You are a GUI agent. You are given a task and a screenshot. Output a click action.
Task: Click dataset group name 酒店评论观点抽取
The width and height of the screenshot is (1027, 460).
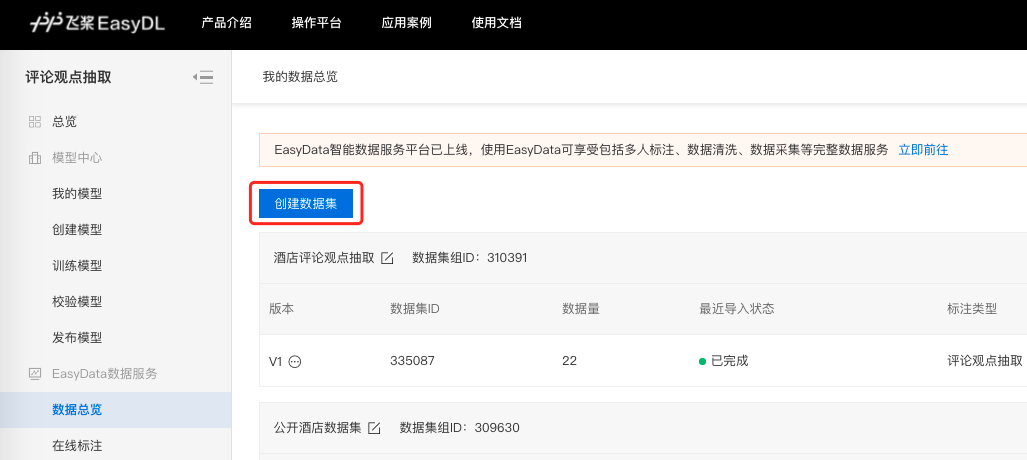[x=324, y=258]
